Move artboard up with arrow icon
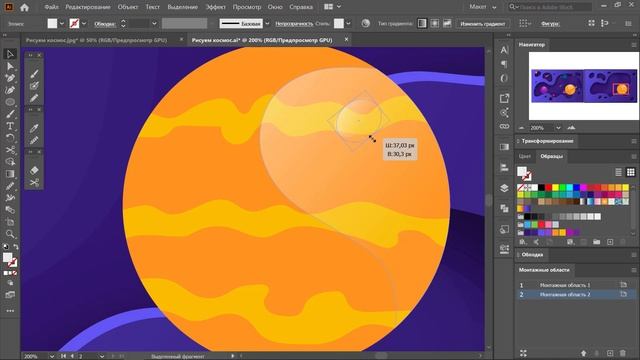Image resolution: width=640 pixels, height=360 pixels. (584, 353)
